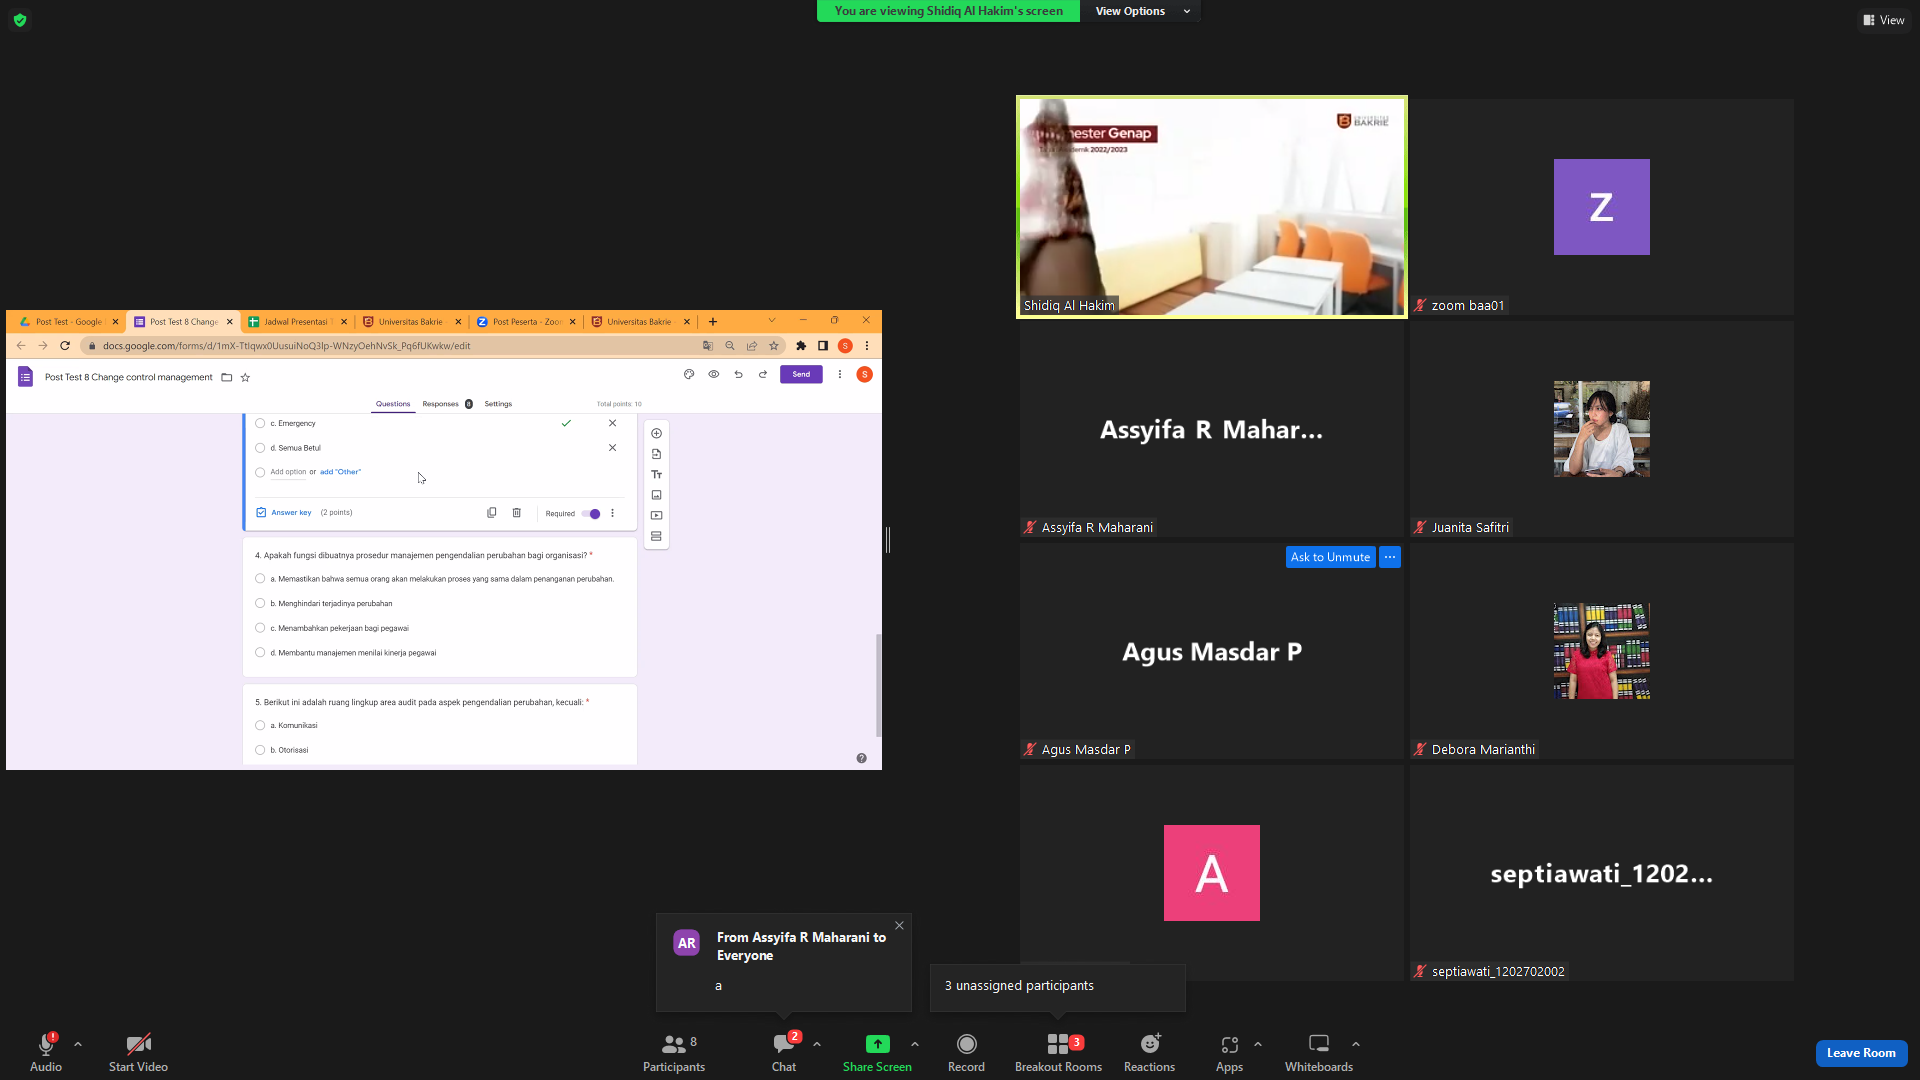Open audio options caret next to Audio
The height and width of the screenshot is (1080, 1920).
coord(78,1044)
